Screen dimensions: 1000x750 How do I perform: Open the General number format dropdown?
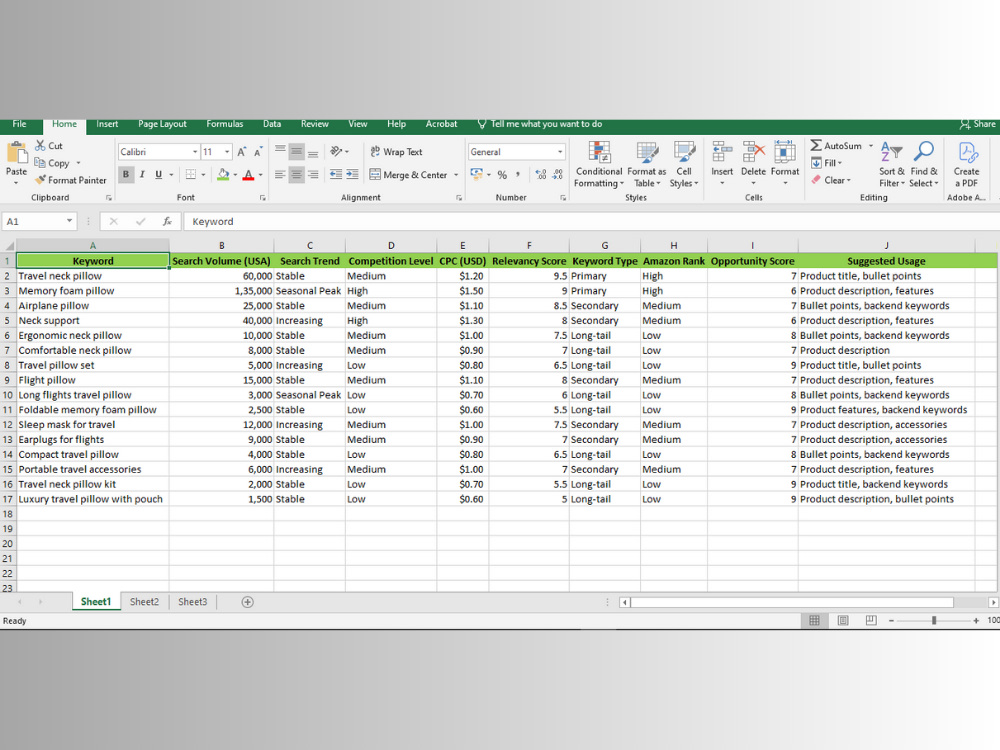tap(560, 152)
